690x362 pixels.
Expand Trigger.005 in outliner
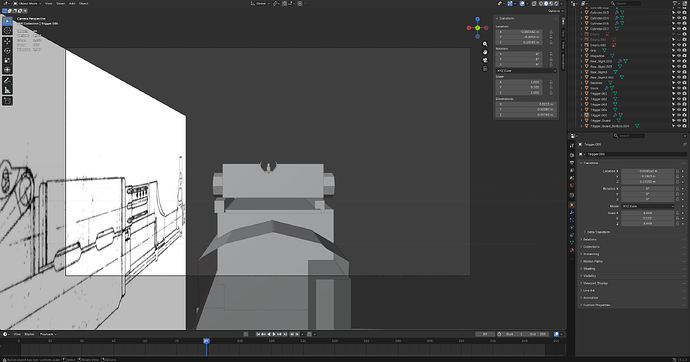coord(581,115)
